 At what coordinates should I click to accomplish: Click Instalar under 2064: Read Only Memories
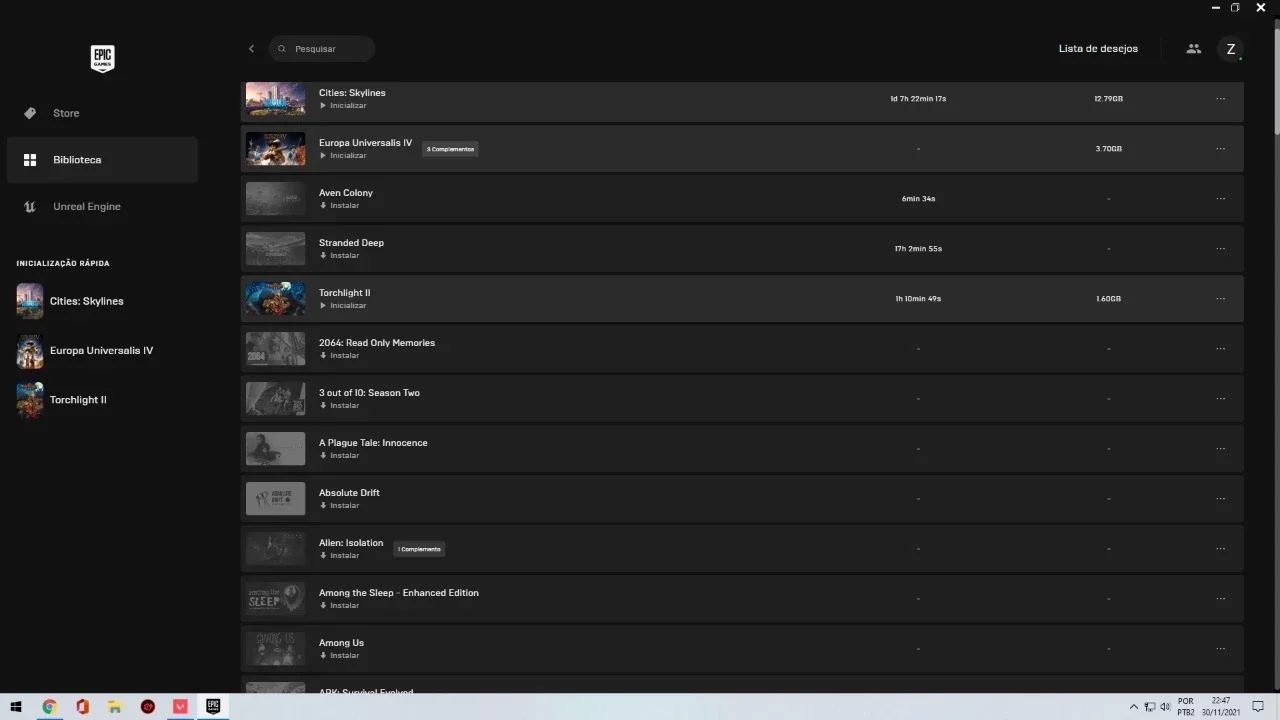[x=339, y=356]
